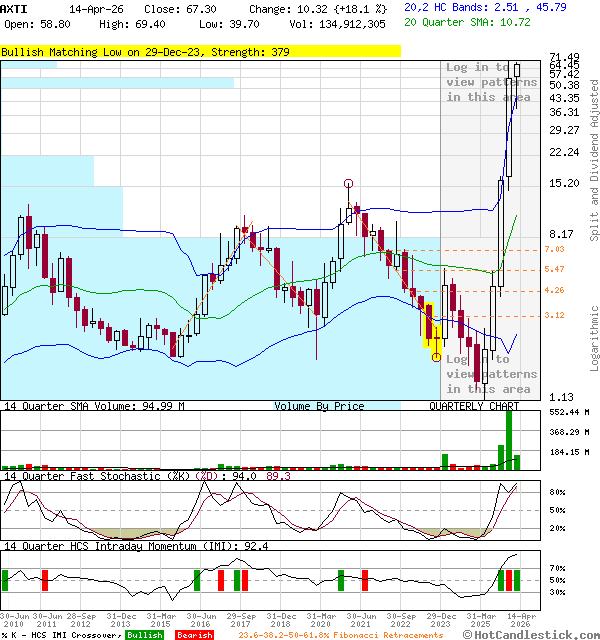This screenshot has width=600, height=640.
Task: Click the red circle marker at the price peak
Action: coord(348,183)
